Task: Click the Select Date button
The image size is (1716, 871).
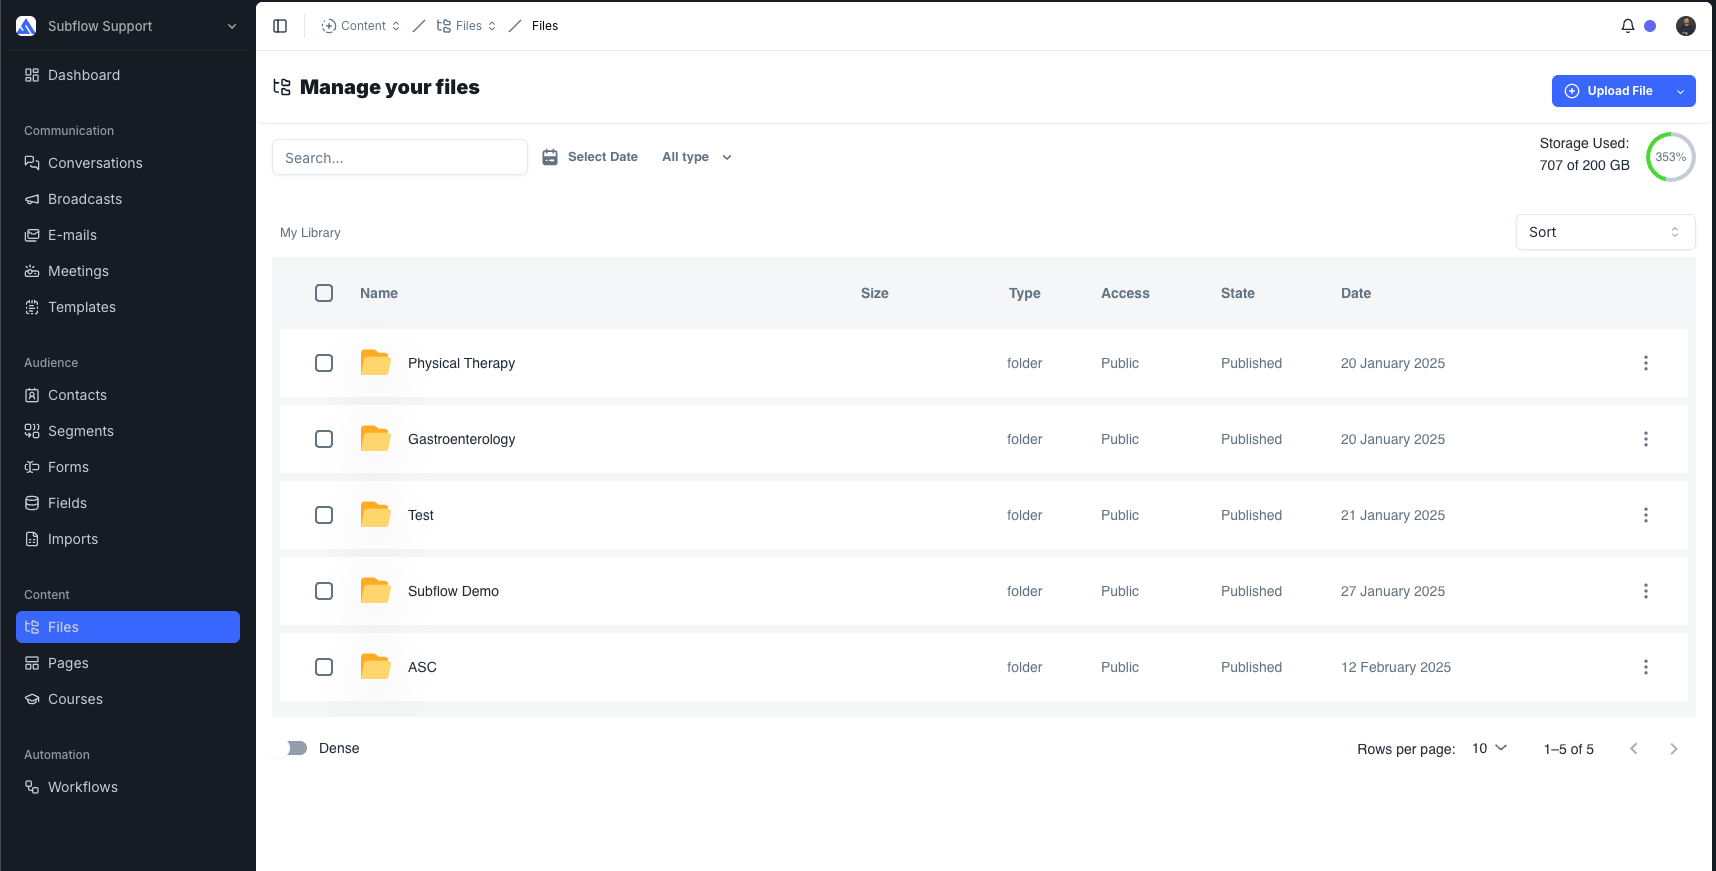Action: click(590, 157)
